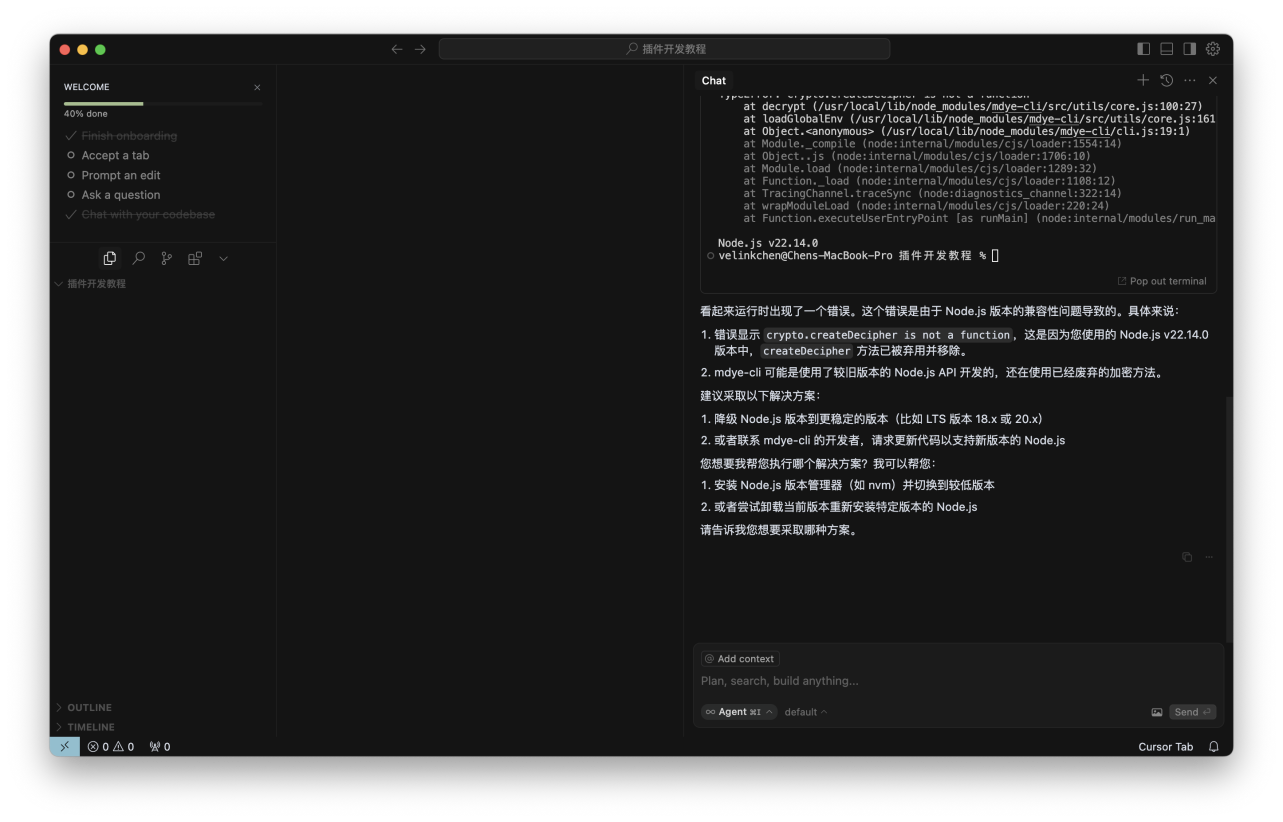This screenshot has height=822, width=1283.
Task: Click the notifications bell icon
Action: (1214, 747)
